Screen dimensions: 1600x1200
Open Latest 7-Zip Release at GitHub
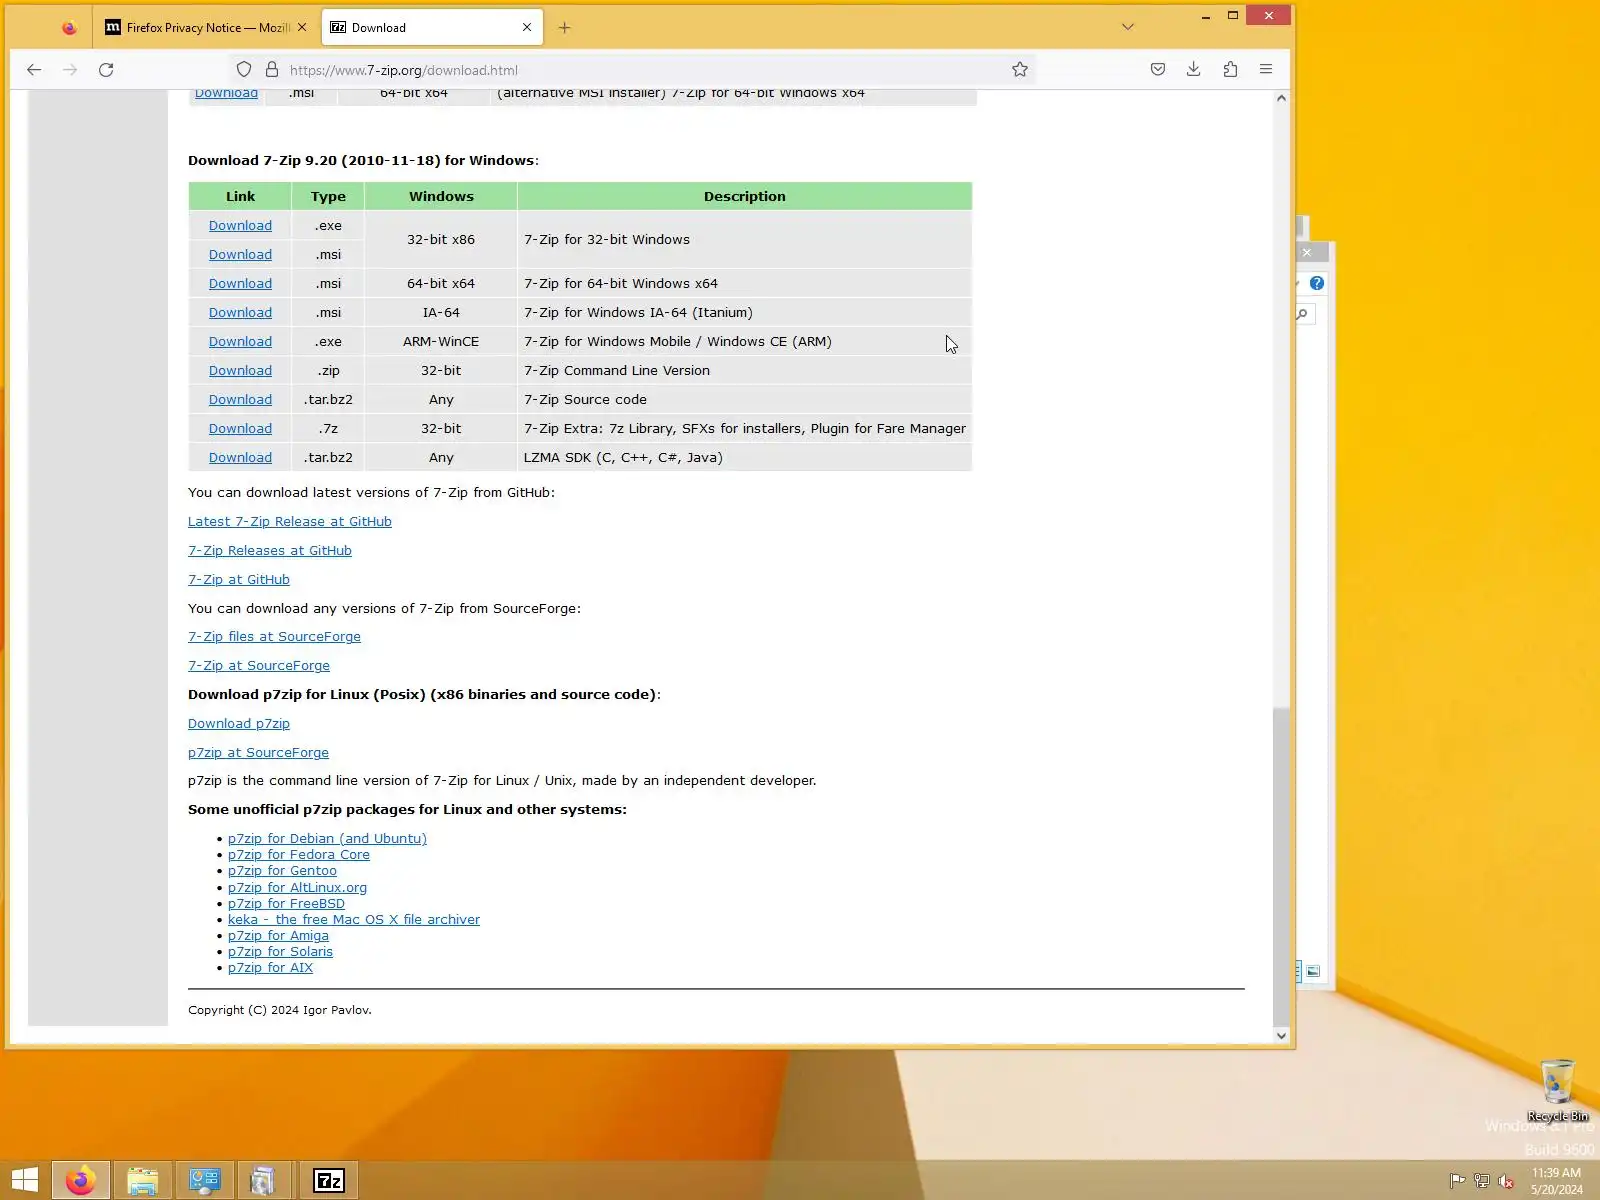click(x=290, y=522)
